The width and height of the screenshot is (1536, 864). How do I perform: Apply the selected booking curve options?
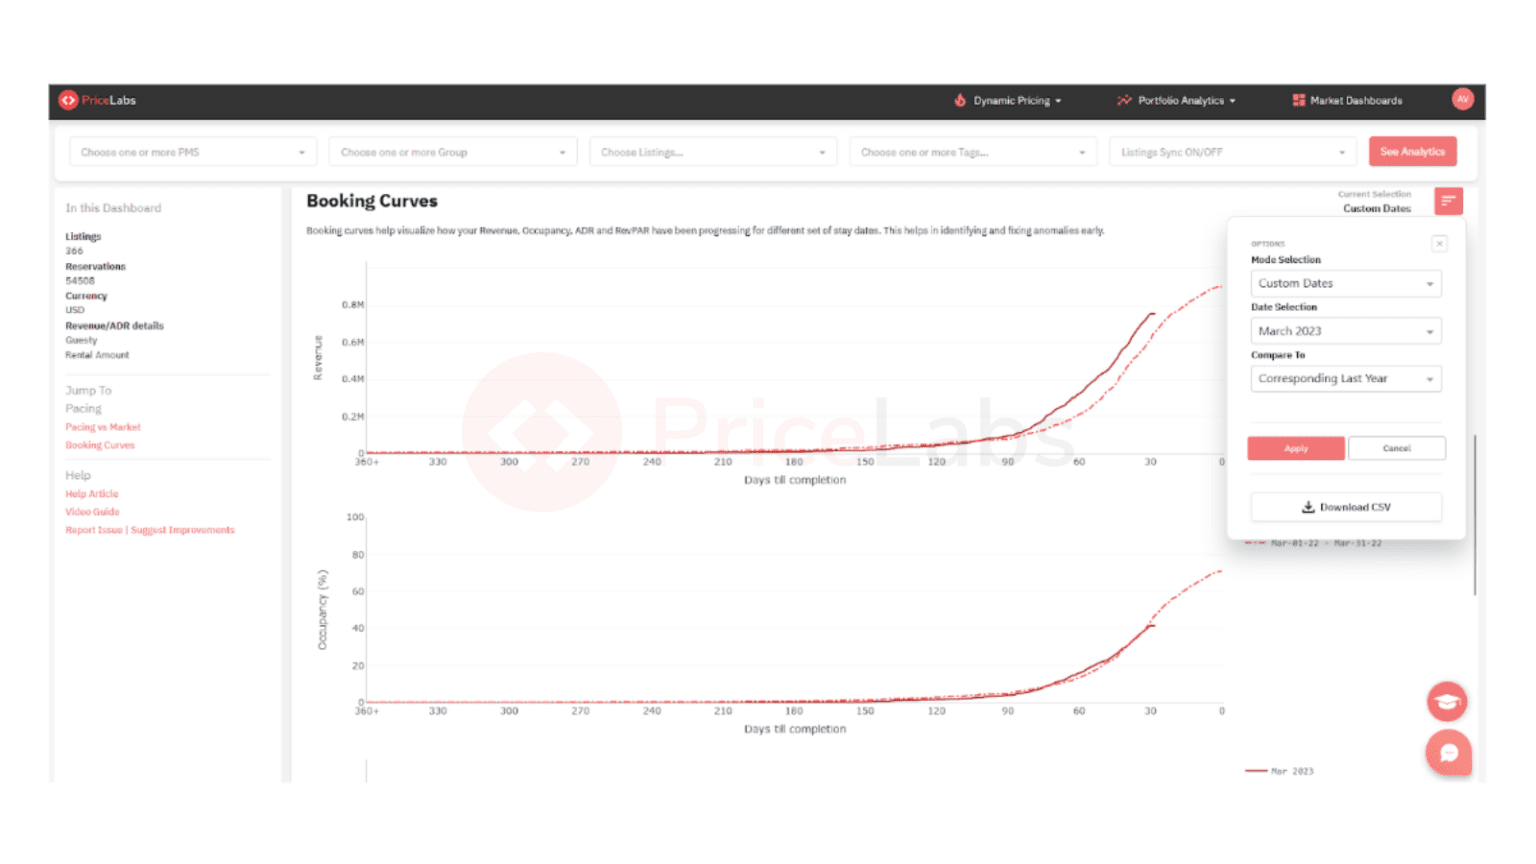pos(1296,448)
